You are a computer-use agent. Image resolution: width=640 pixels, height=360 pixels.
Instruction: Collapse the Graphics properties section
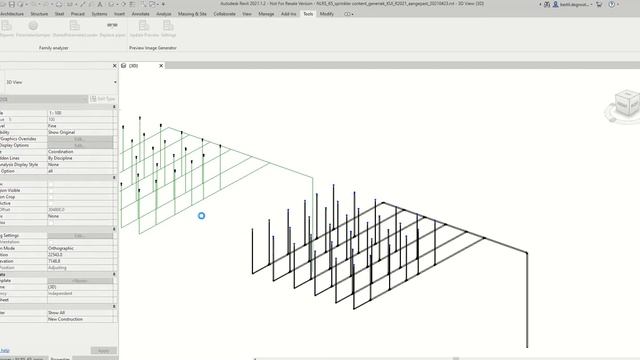pyautogui.click(x=114, y=107)
